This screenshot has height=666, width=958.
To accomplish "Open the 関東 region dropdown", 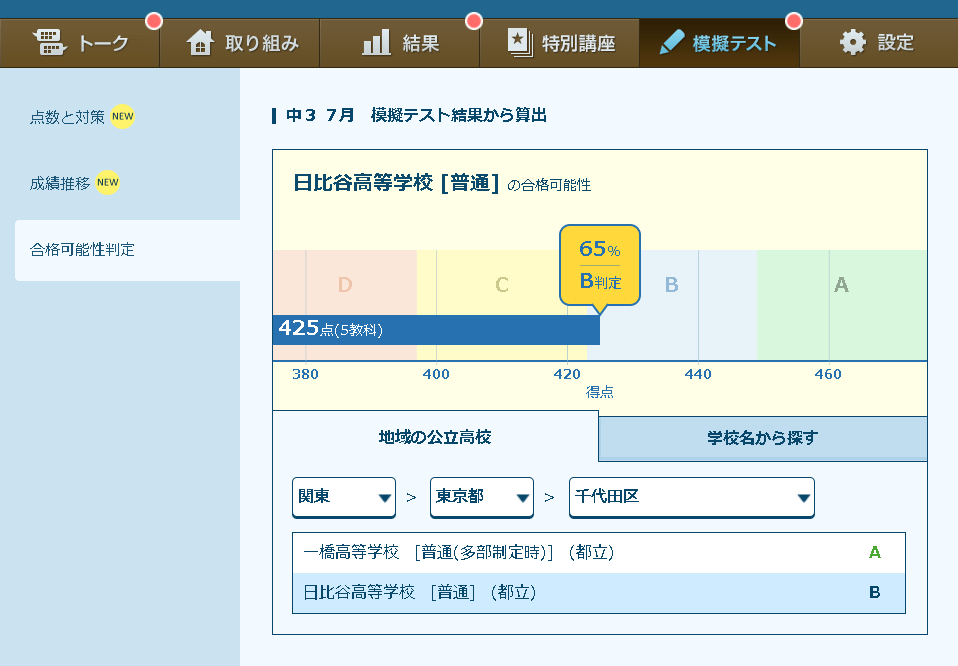I will coord(344,497).
